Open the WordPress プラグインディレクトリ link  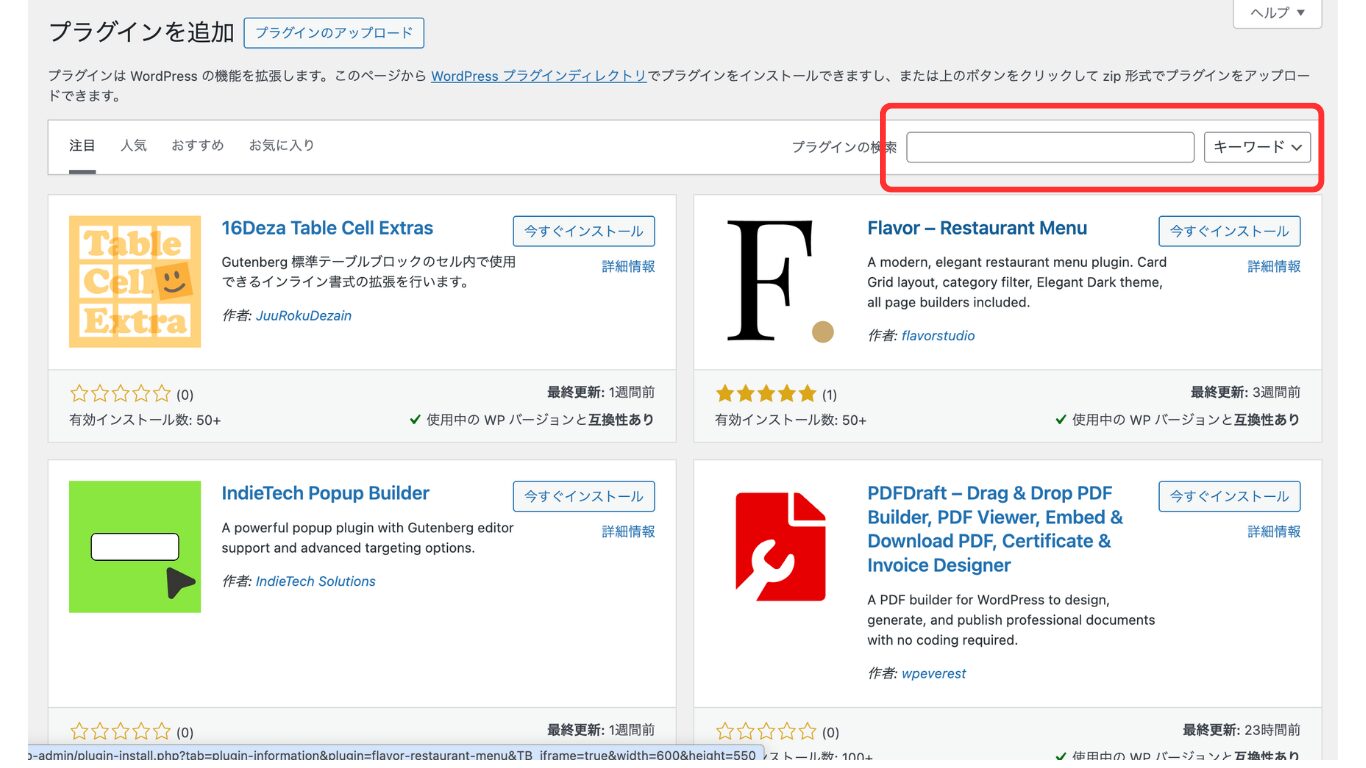coord(539,76)
